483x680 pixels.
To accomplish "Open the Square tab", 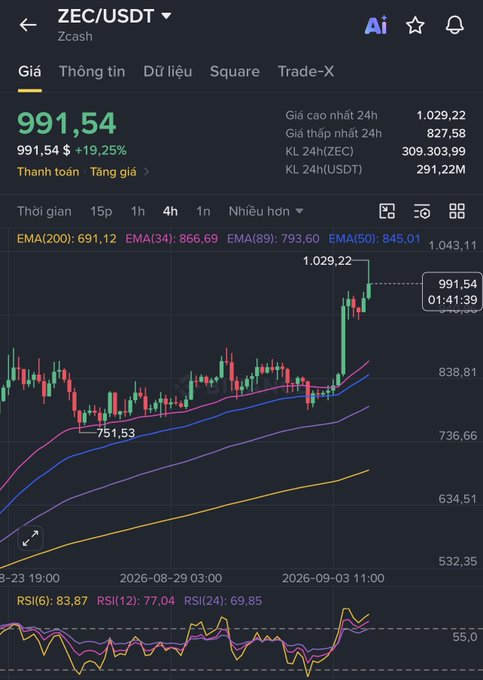I will point(235,72).
